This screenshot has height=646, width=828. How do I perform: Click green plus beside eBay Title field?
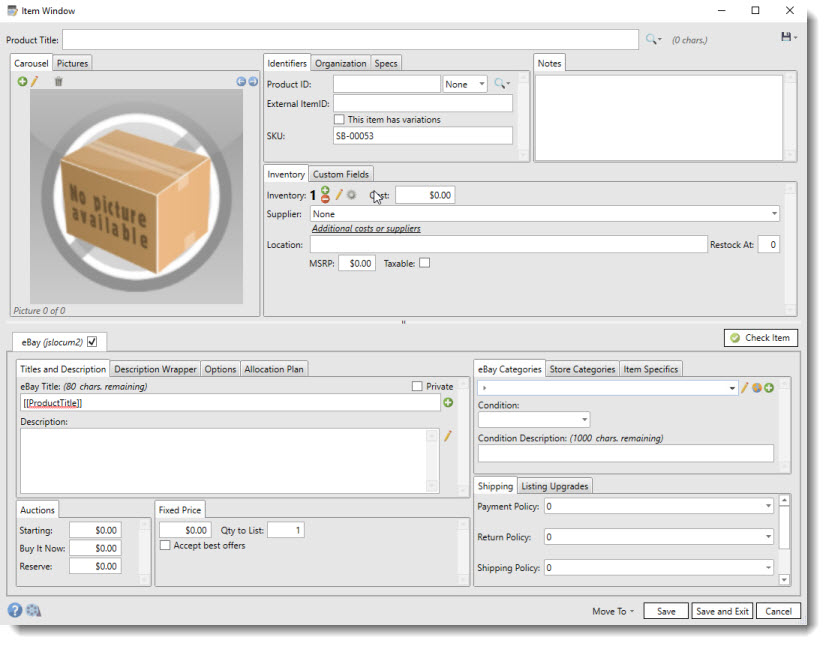pos(448,402)
